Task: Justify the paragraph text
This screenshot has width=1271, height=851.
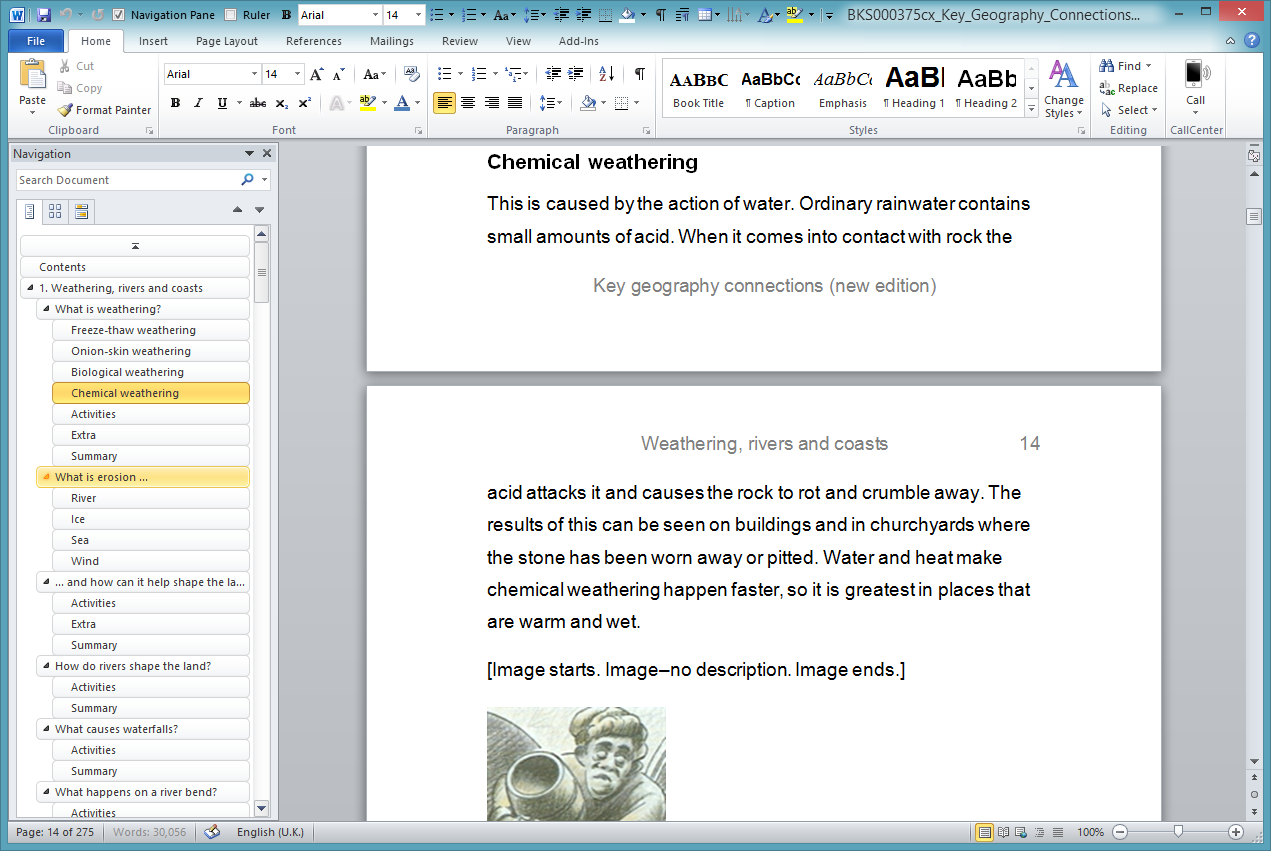Action: pyautogui.click(x=514, y=103)
